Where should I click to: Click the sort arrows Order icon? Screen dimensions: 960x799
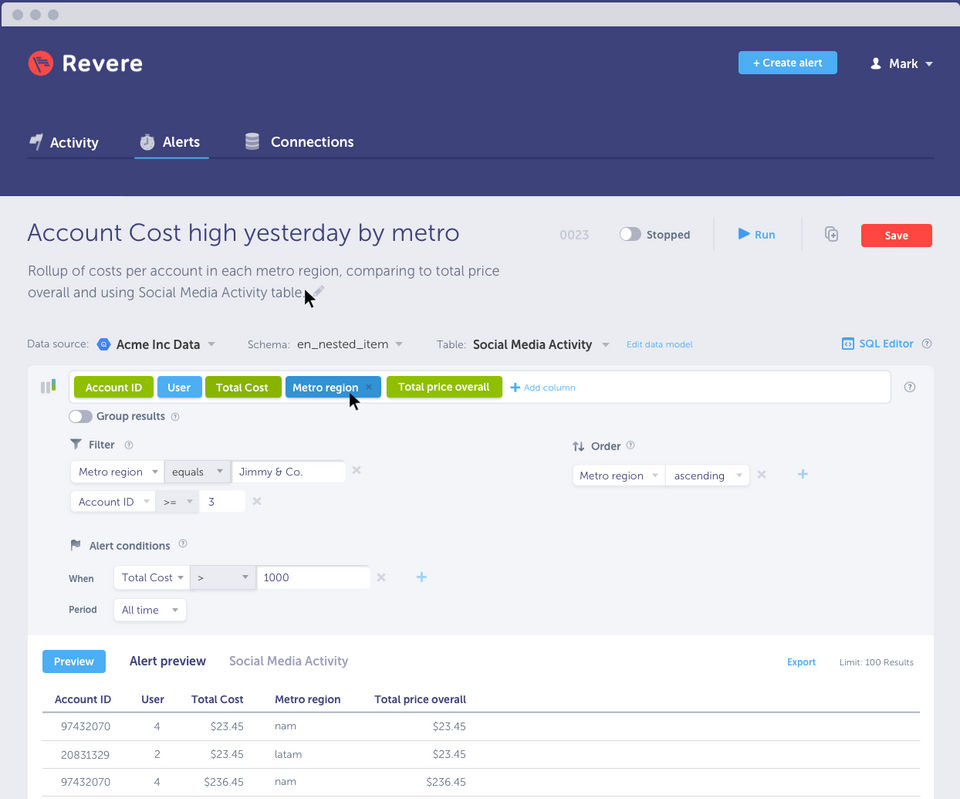(578, 446)
